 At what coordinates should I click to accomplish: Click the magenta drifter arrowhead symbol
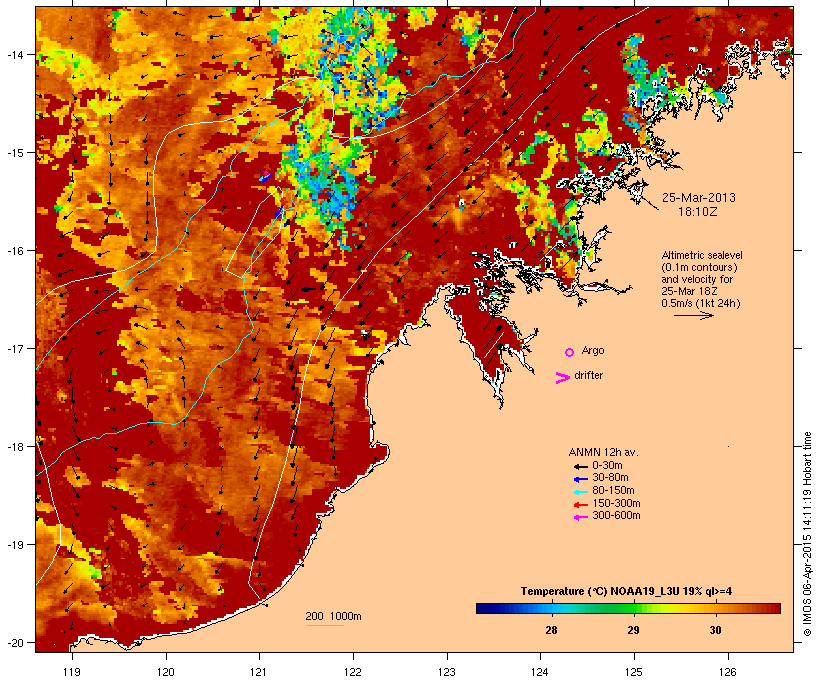point(562,378)
